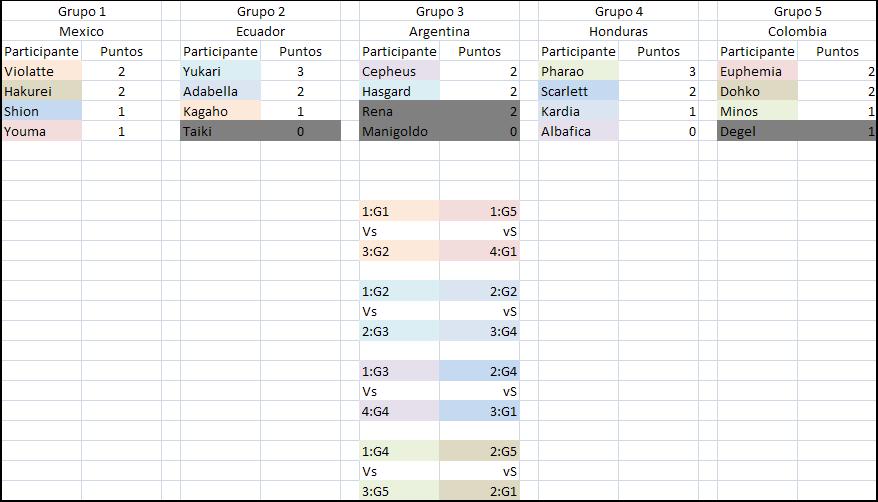This screenshot has height=502, width=878.
Task: Click the Cepheus participant cell
Action: click(399, 71)
